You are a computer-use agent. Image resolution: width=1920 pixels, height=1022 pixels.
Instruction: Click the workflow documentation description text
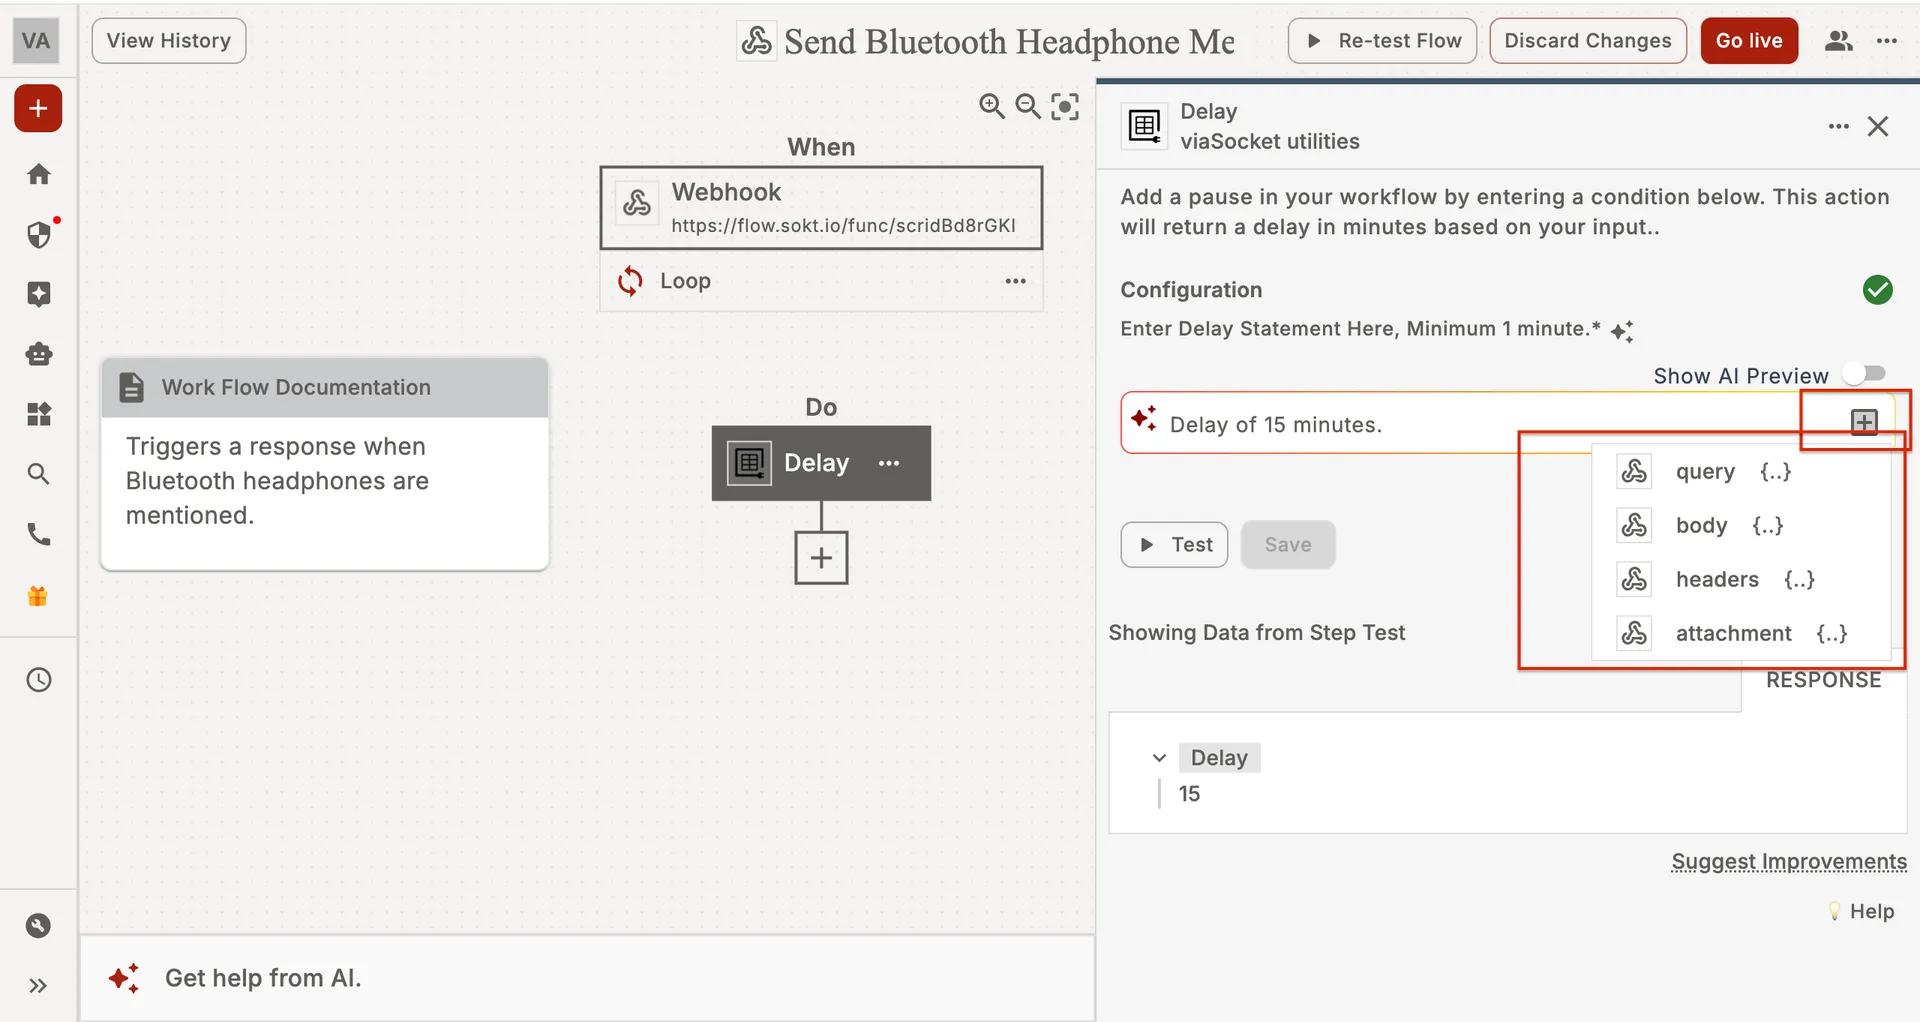click(277, 481)
